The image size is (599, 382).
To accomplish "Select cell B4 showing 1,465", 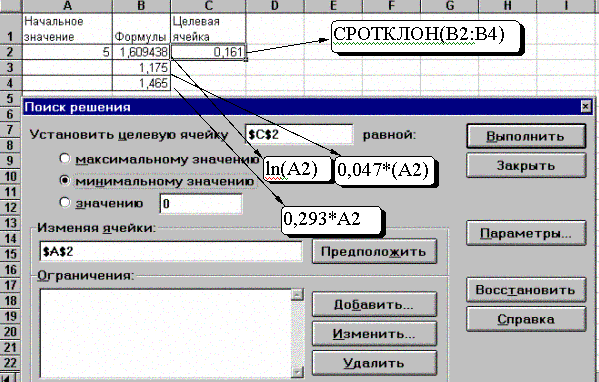I will 141,83.
